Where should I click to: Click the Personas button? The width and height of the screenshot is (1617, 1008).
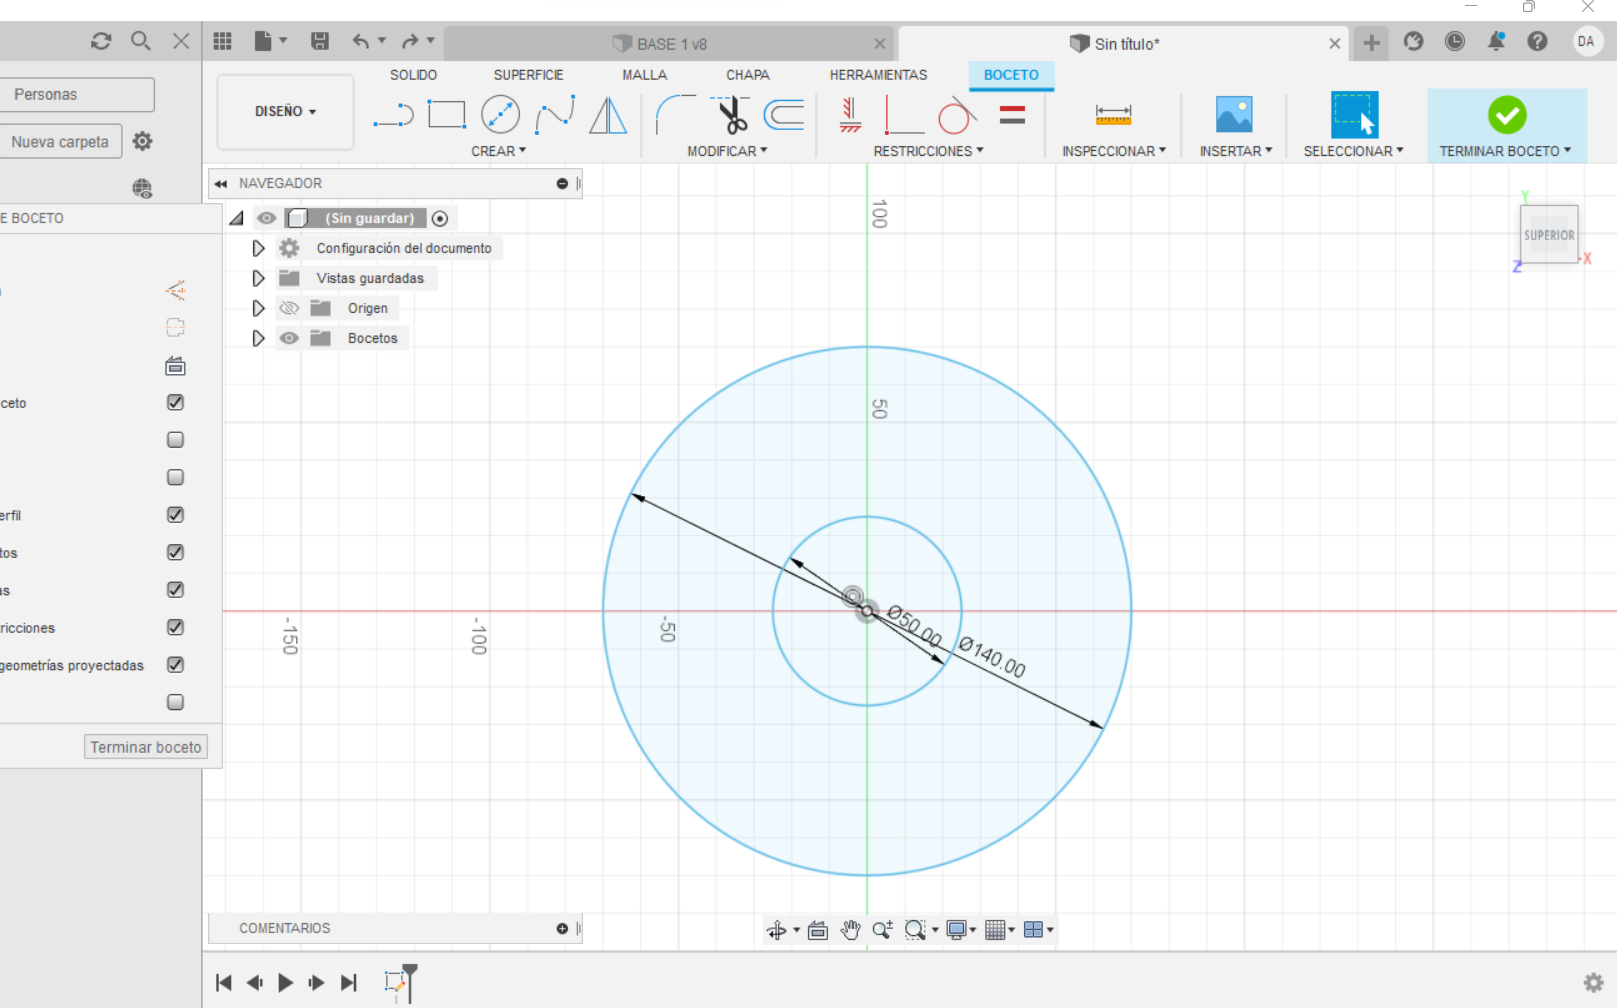click(75, 94)
